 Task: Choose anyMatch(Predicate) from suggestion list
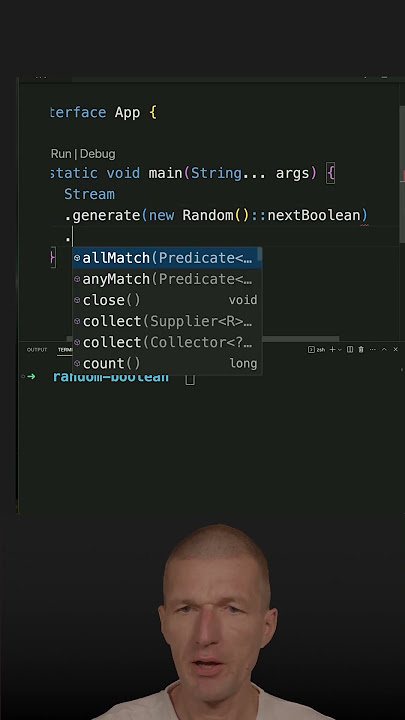tap(167, 279)
